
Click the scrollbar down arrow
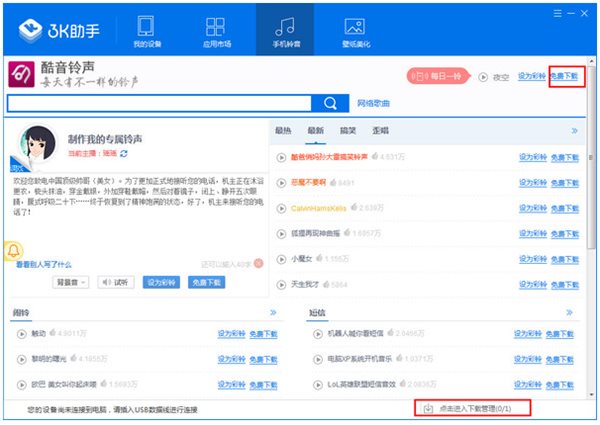coord(591,395)
